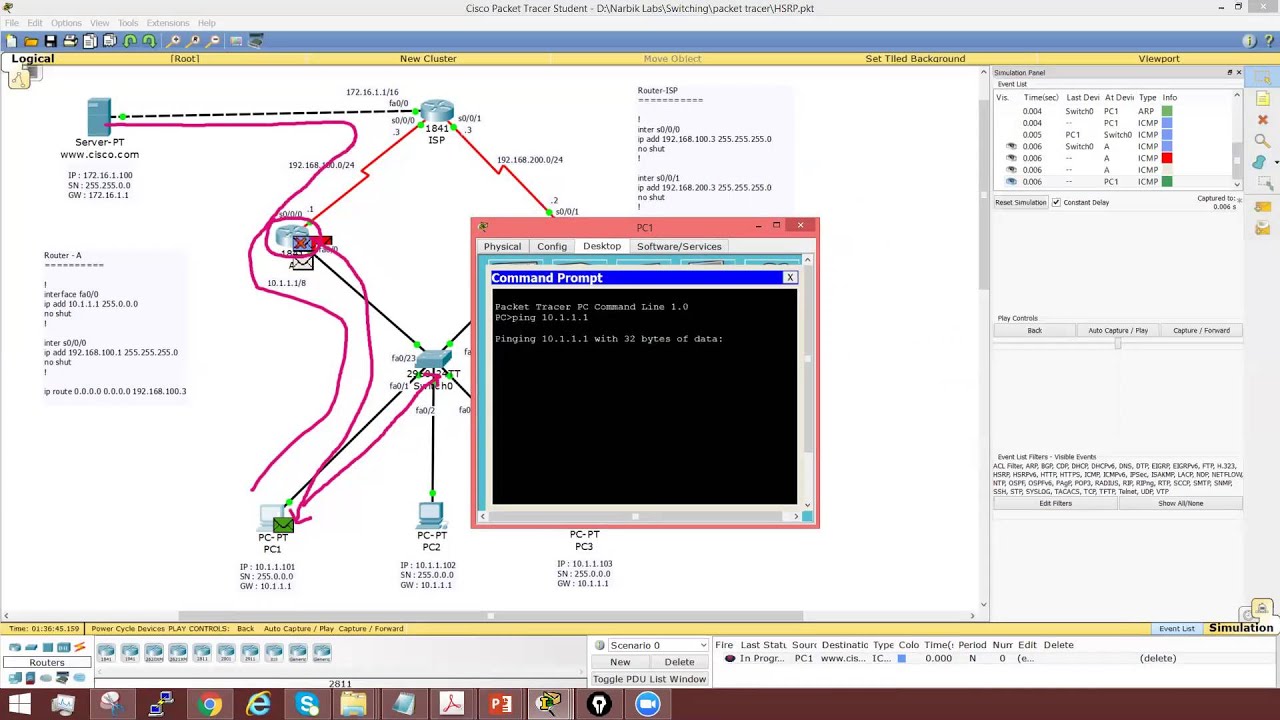Click Back in the Play Controls panel
Screen dimensions: 1280x720
[x=1034, y=330]
